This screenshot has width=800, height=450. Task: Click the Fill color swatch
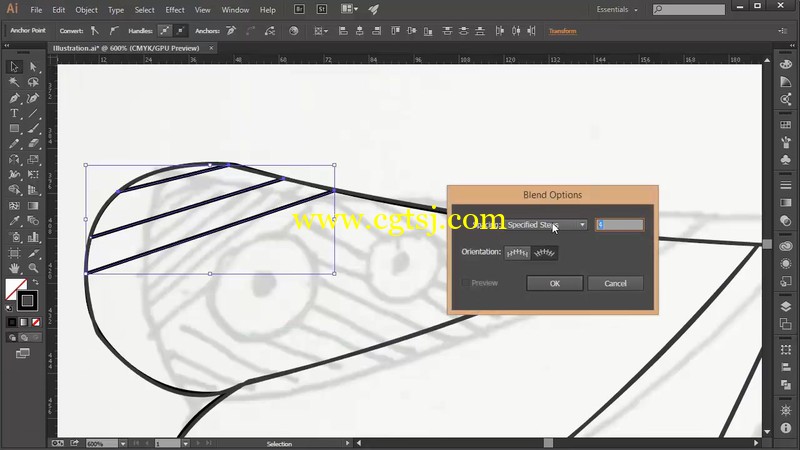click(15, 289)
